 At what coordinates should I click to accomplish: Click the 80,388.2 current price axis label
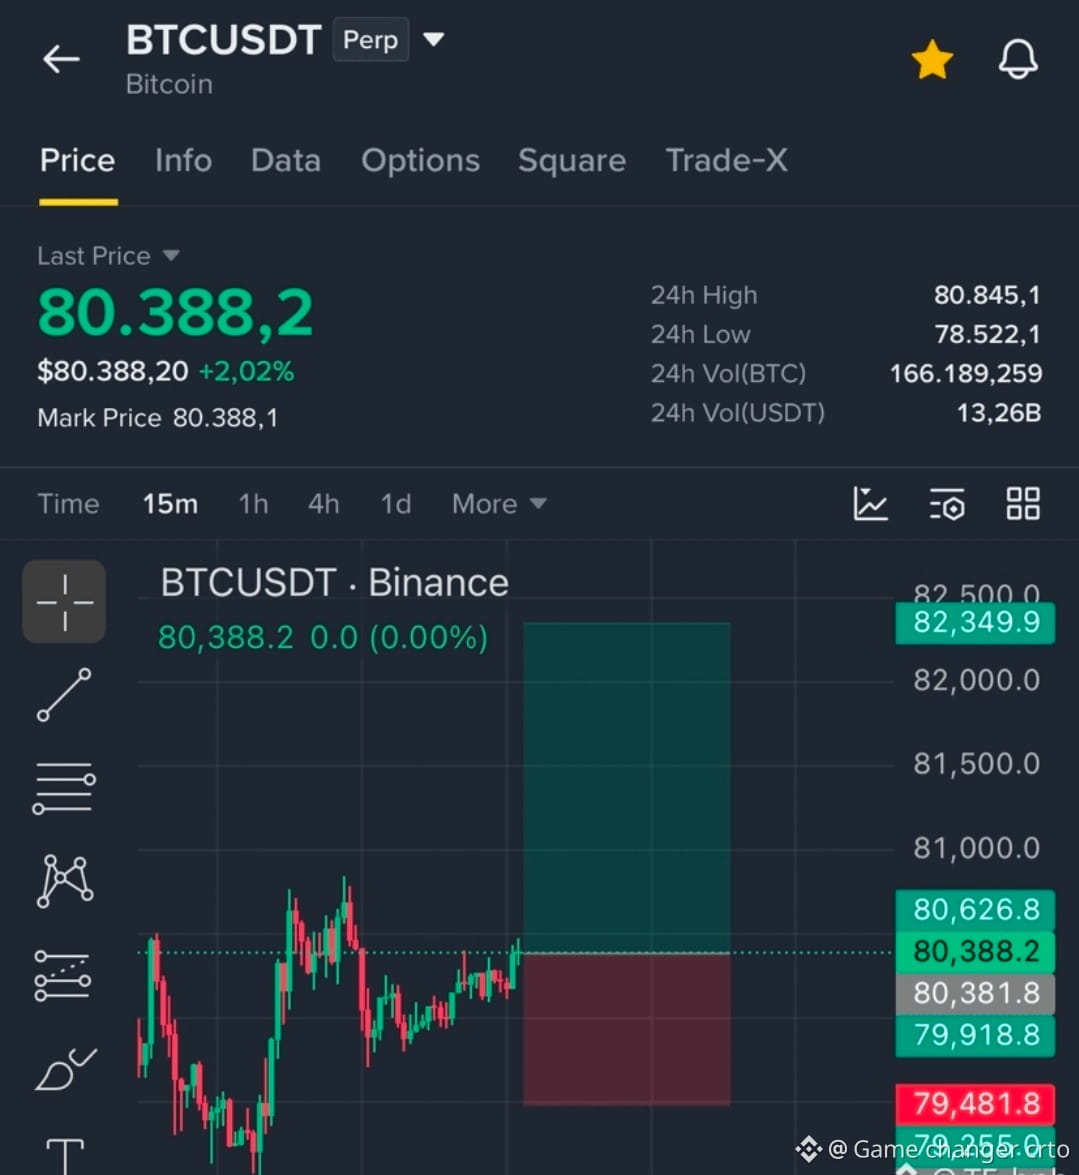[976, 952]
